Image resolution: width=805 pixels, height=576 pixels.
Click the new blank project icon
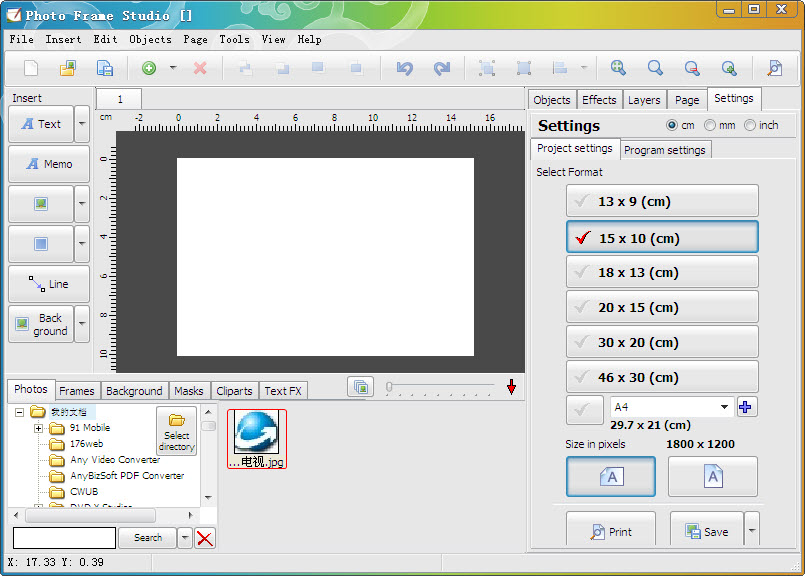(31, 68)
